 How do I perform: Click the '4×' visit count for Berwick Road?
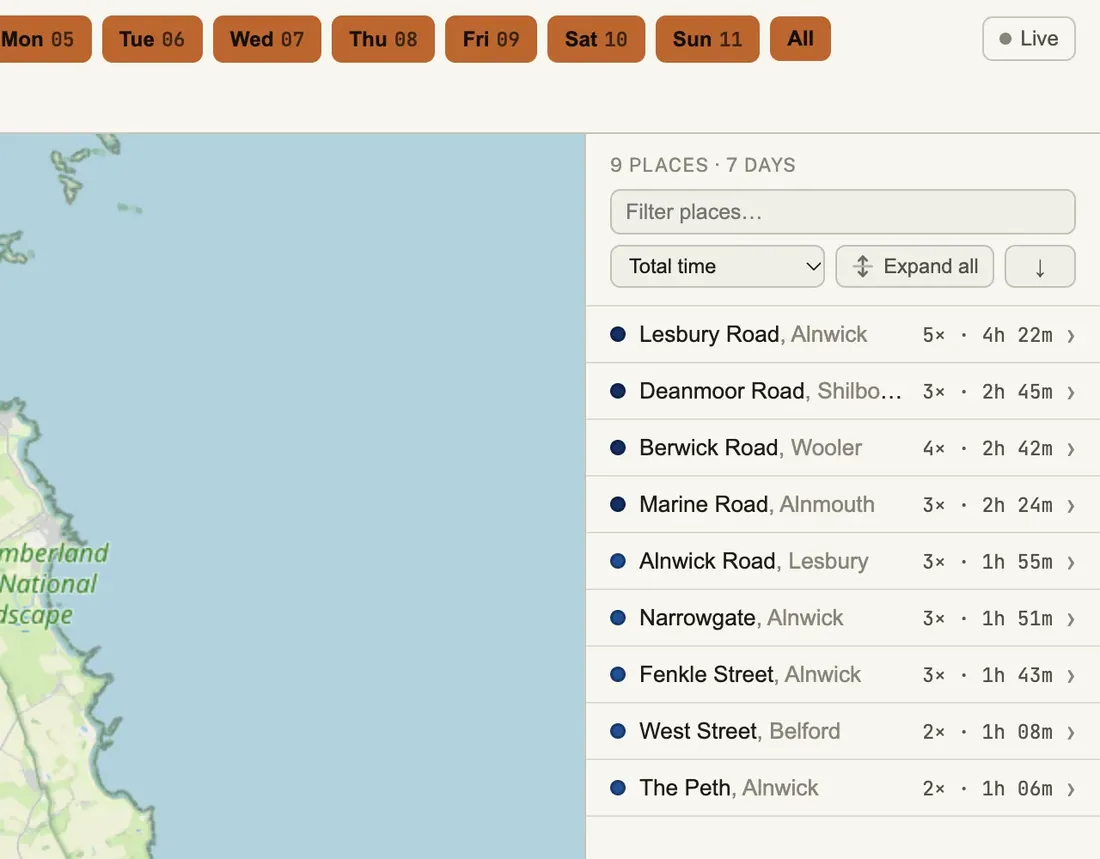tap(934, 449)
